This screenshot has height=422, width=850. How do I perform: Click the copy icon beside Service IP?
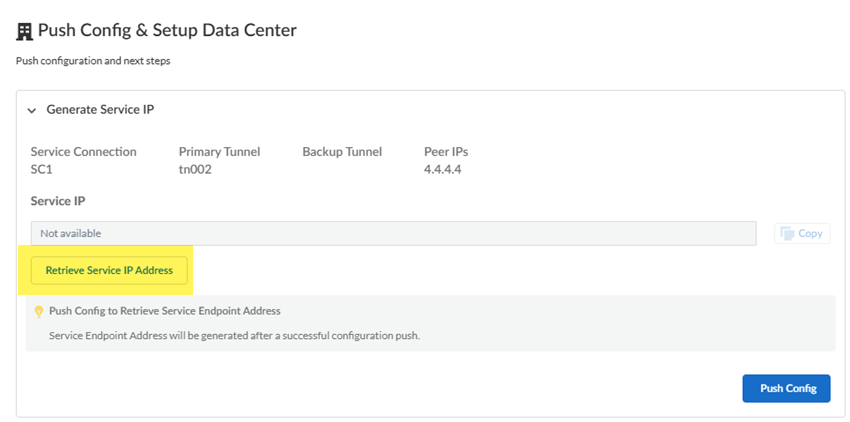tap(788, 233)
